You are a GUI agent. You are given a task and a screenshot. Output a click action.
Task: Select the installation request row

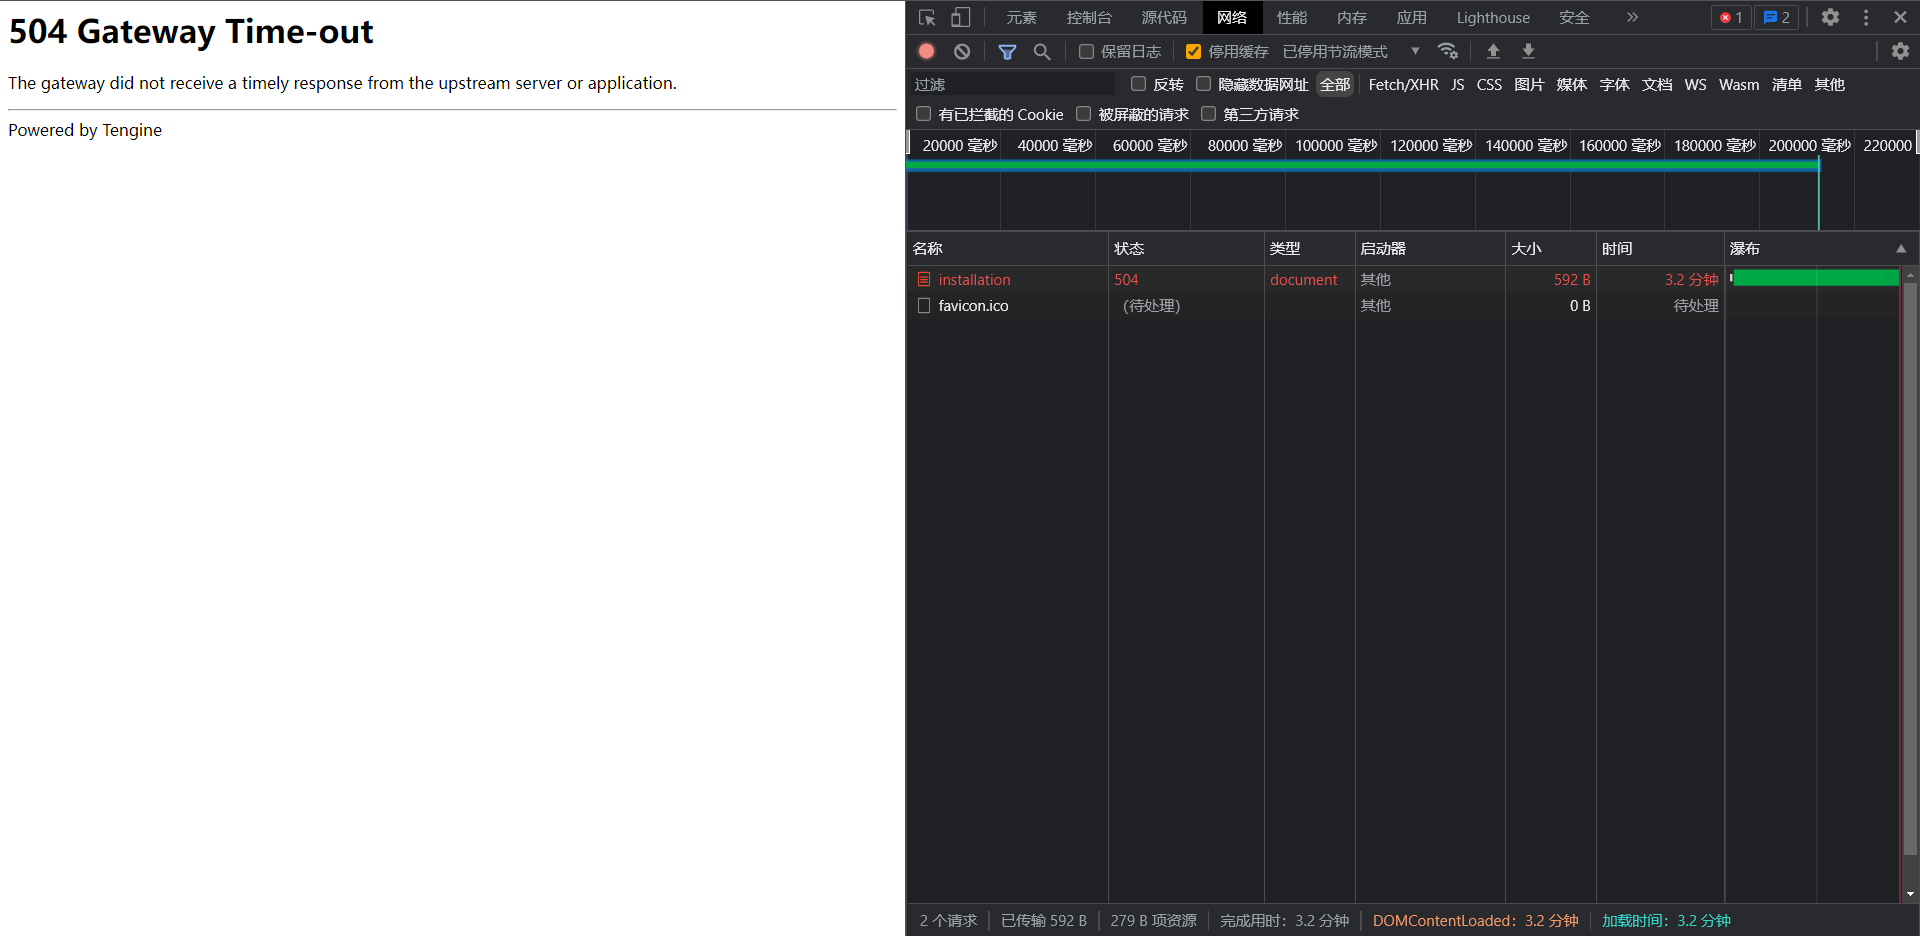(974, 279)
